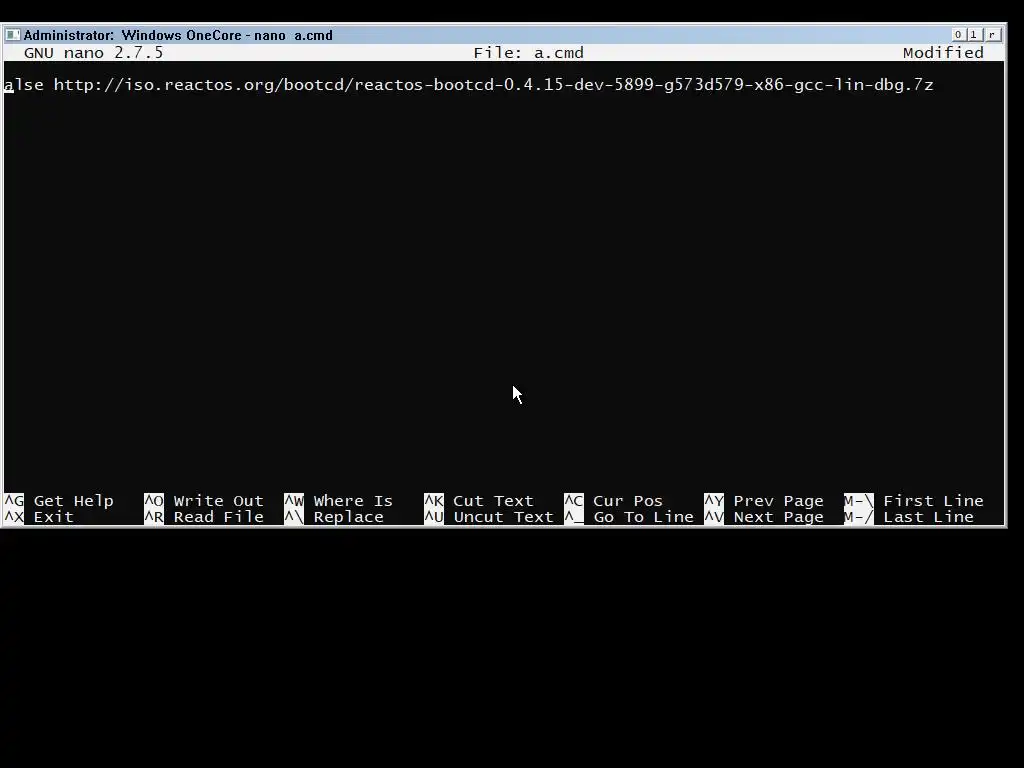
Task: Click the 'Read File' label
Action: [219, 517]
